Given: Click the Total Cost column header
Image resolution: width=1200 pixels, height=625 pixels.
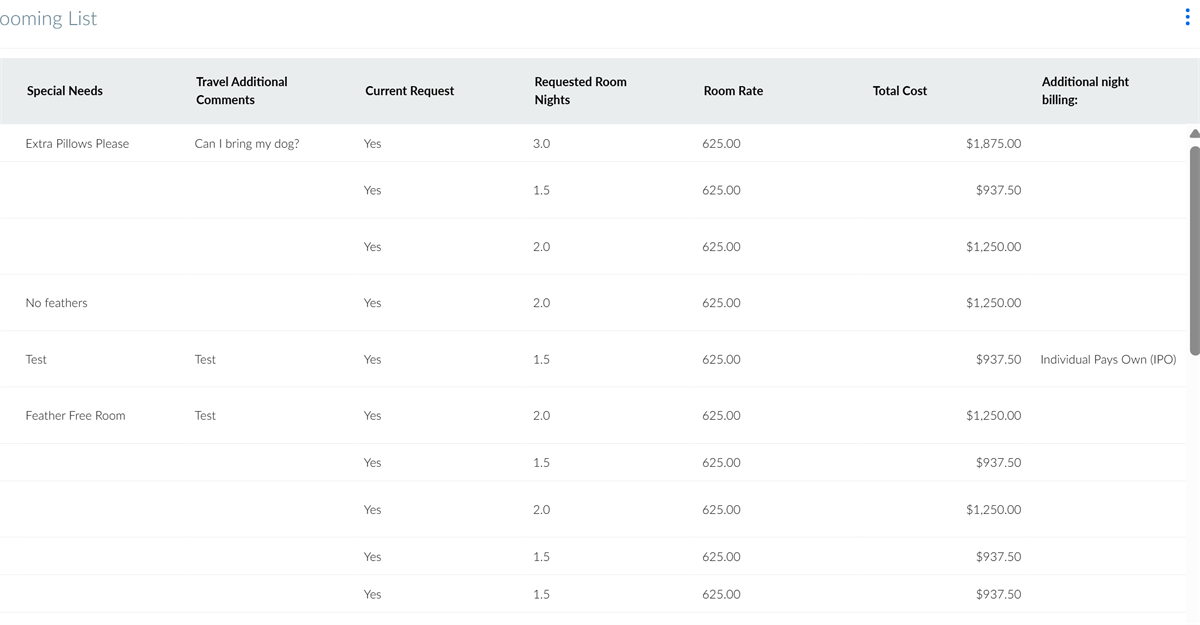Looking at the screenshot, I should [x=899, y=91].
